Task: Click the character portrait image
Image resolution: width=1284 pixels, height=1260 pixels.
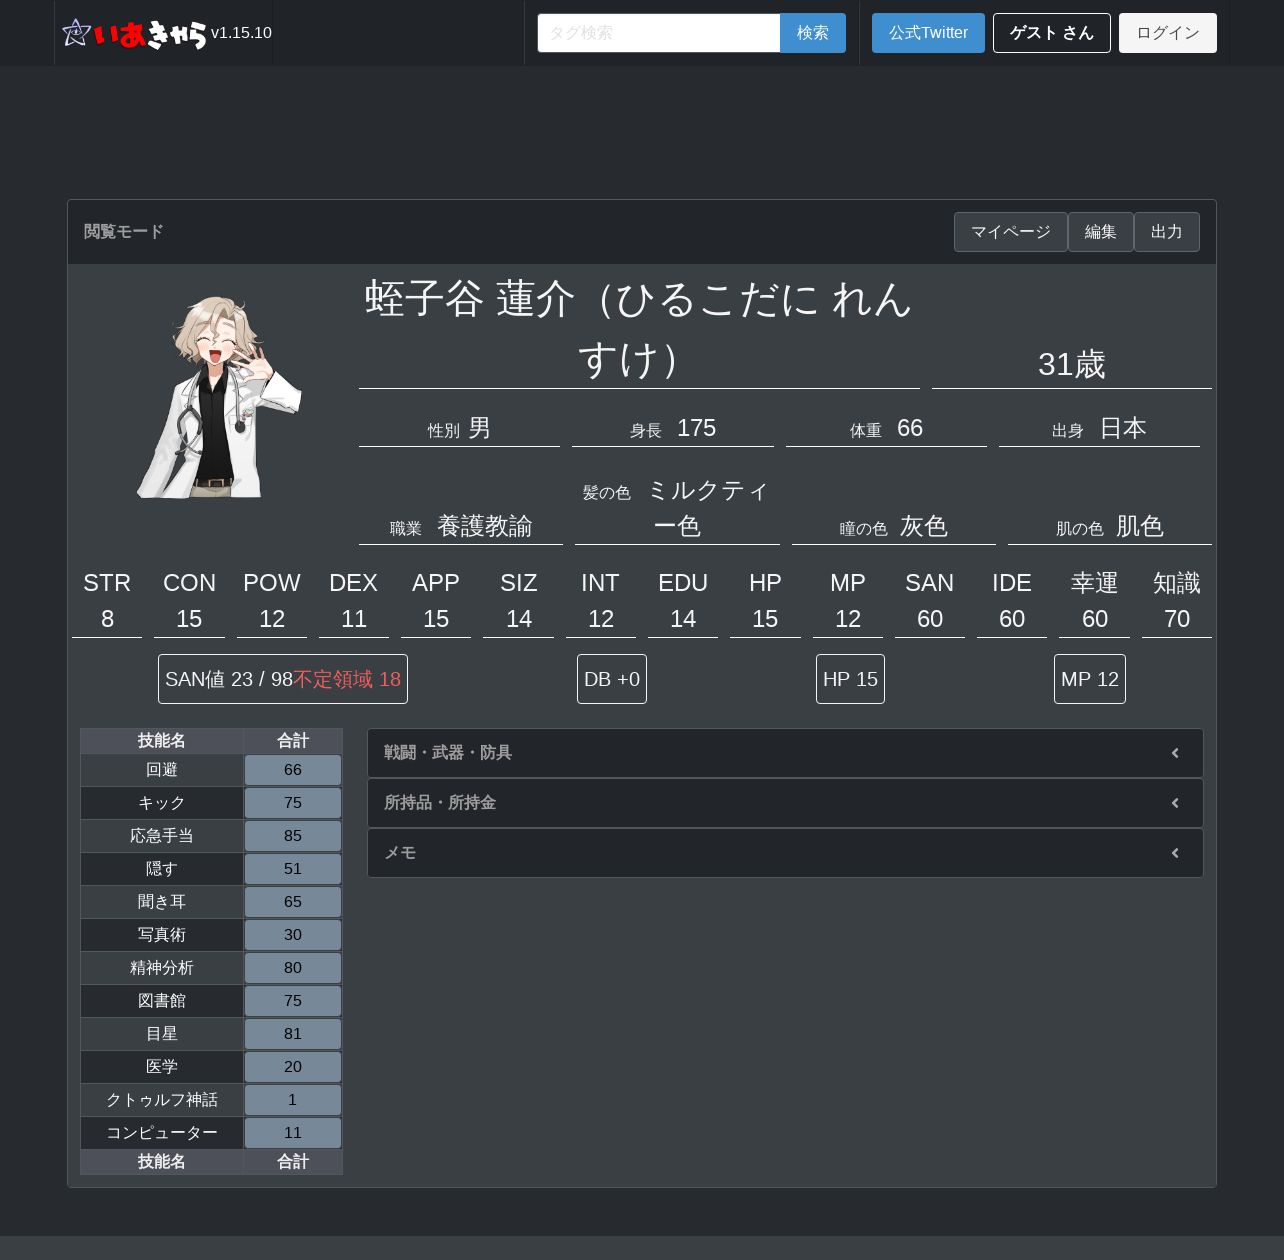Action: (x=218, y=397)
